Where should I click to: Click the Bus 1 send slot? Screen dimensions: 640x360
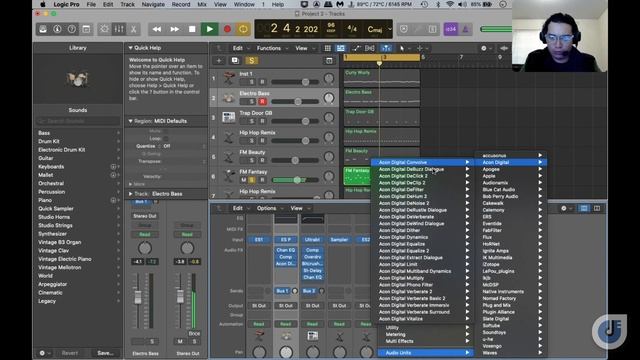coord(282,291)
